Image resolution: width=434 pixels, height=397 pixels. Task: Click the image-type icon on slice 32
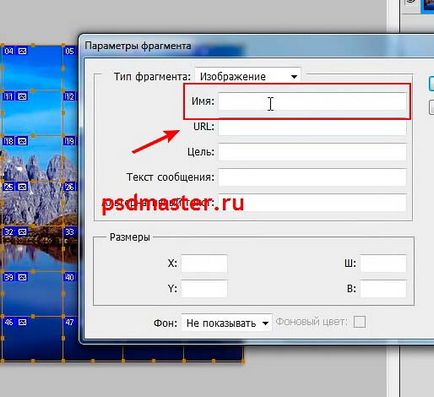(x=22, y=232)
